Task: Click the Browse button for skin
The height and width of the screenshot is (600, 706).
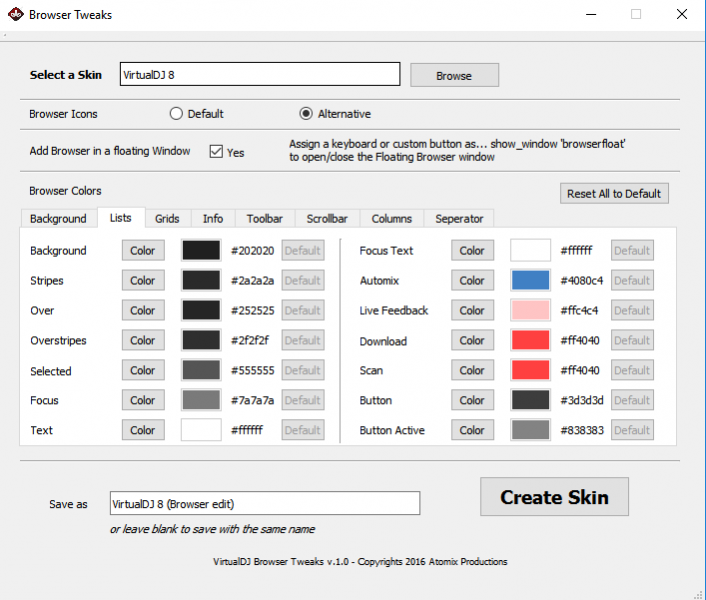Action: (x=454, y=75)
